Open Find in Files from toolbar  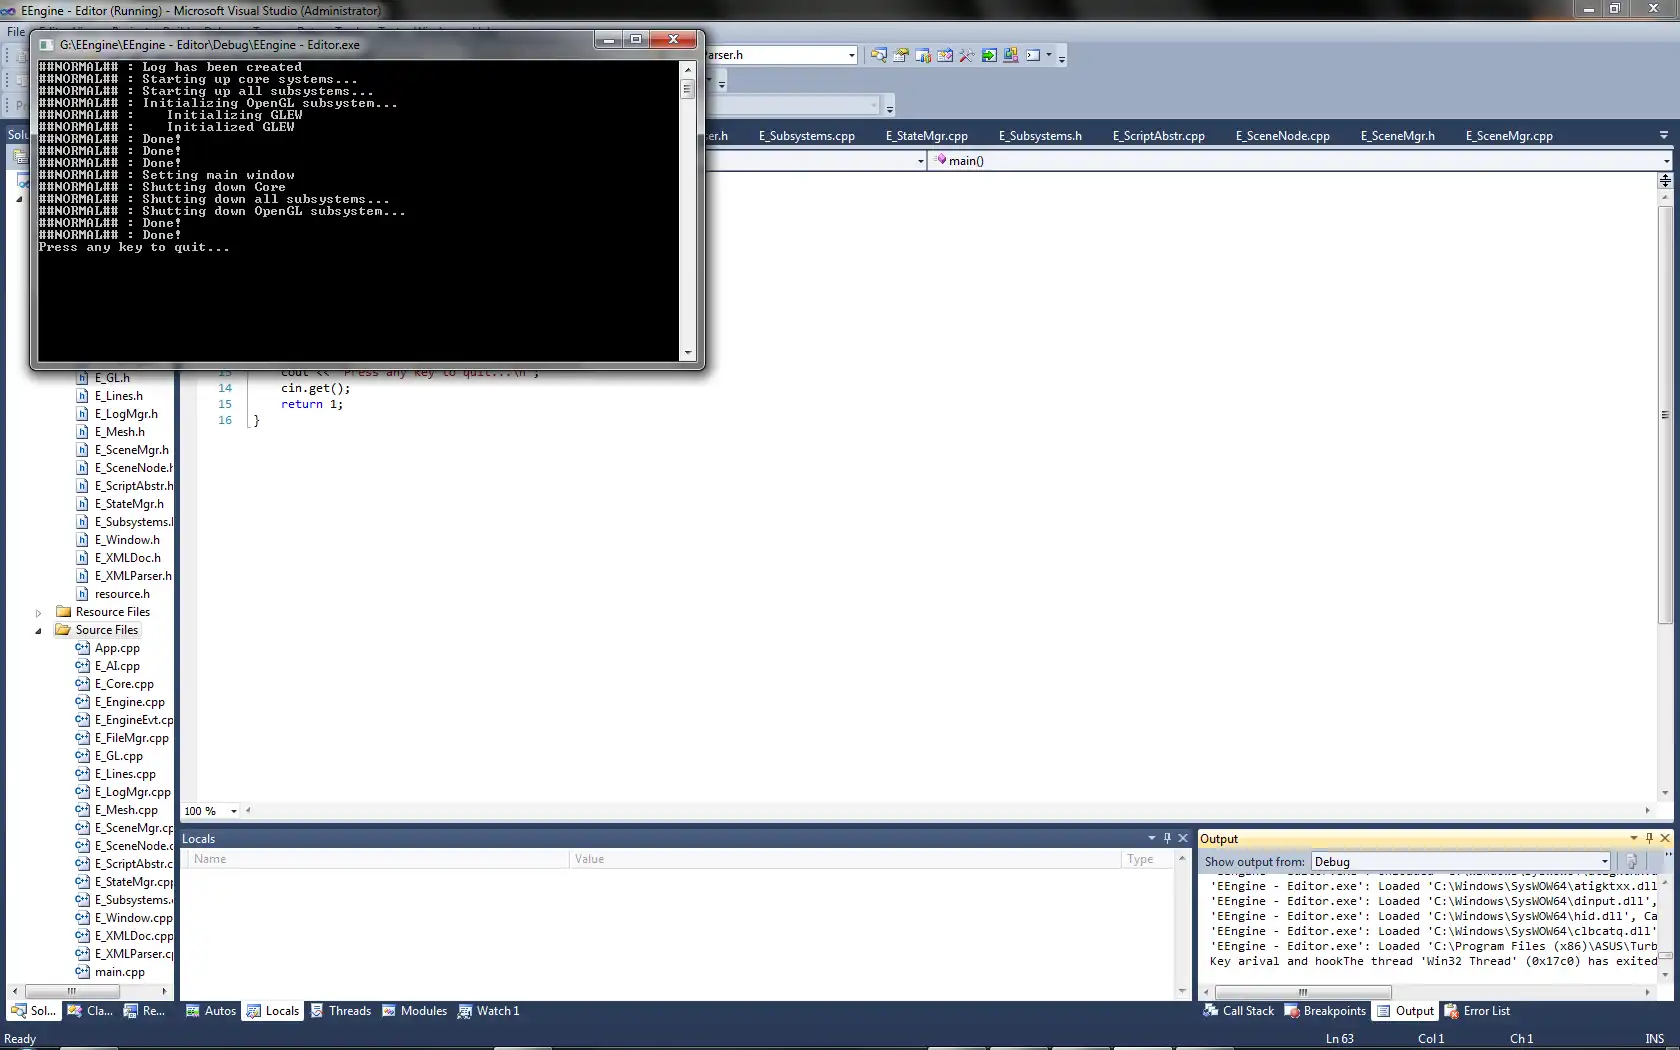point(878,55)
